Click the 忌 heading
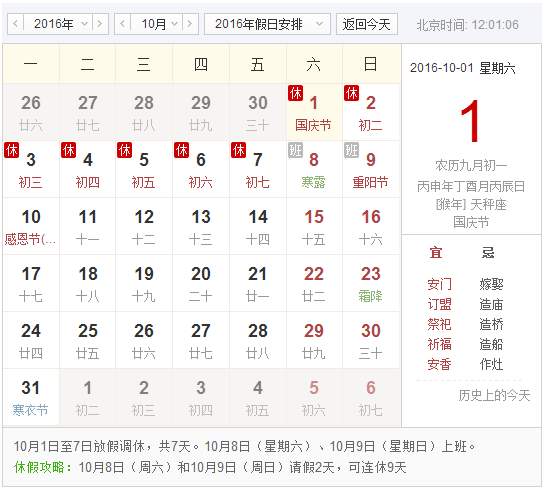The image size is (547, 490). pyautogui.click(x=488, y=252)
